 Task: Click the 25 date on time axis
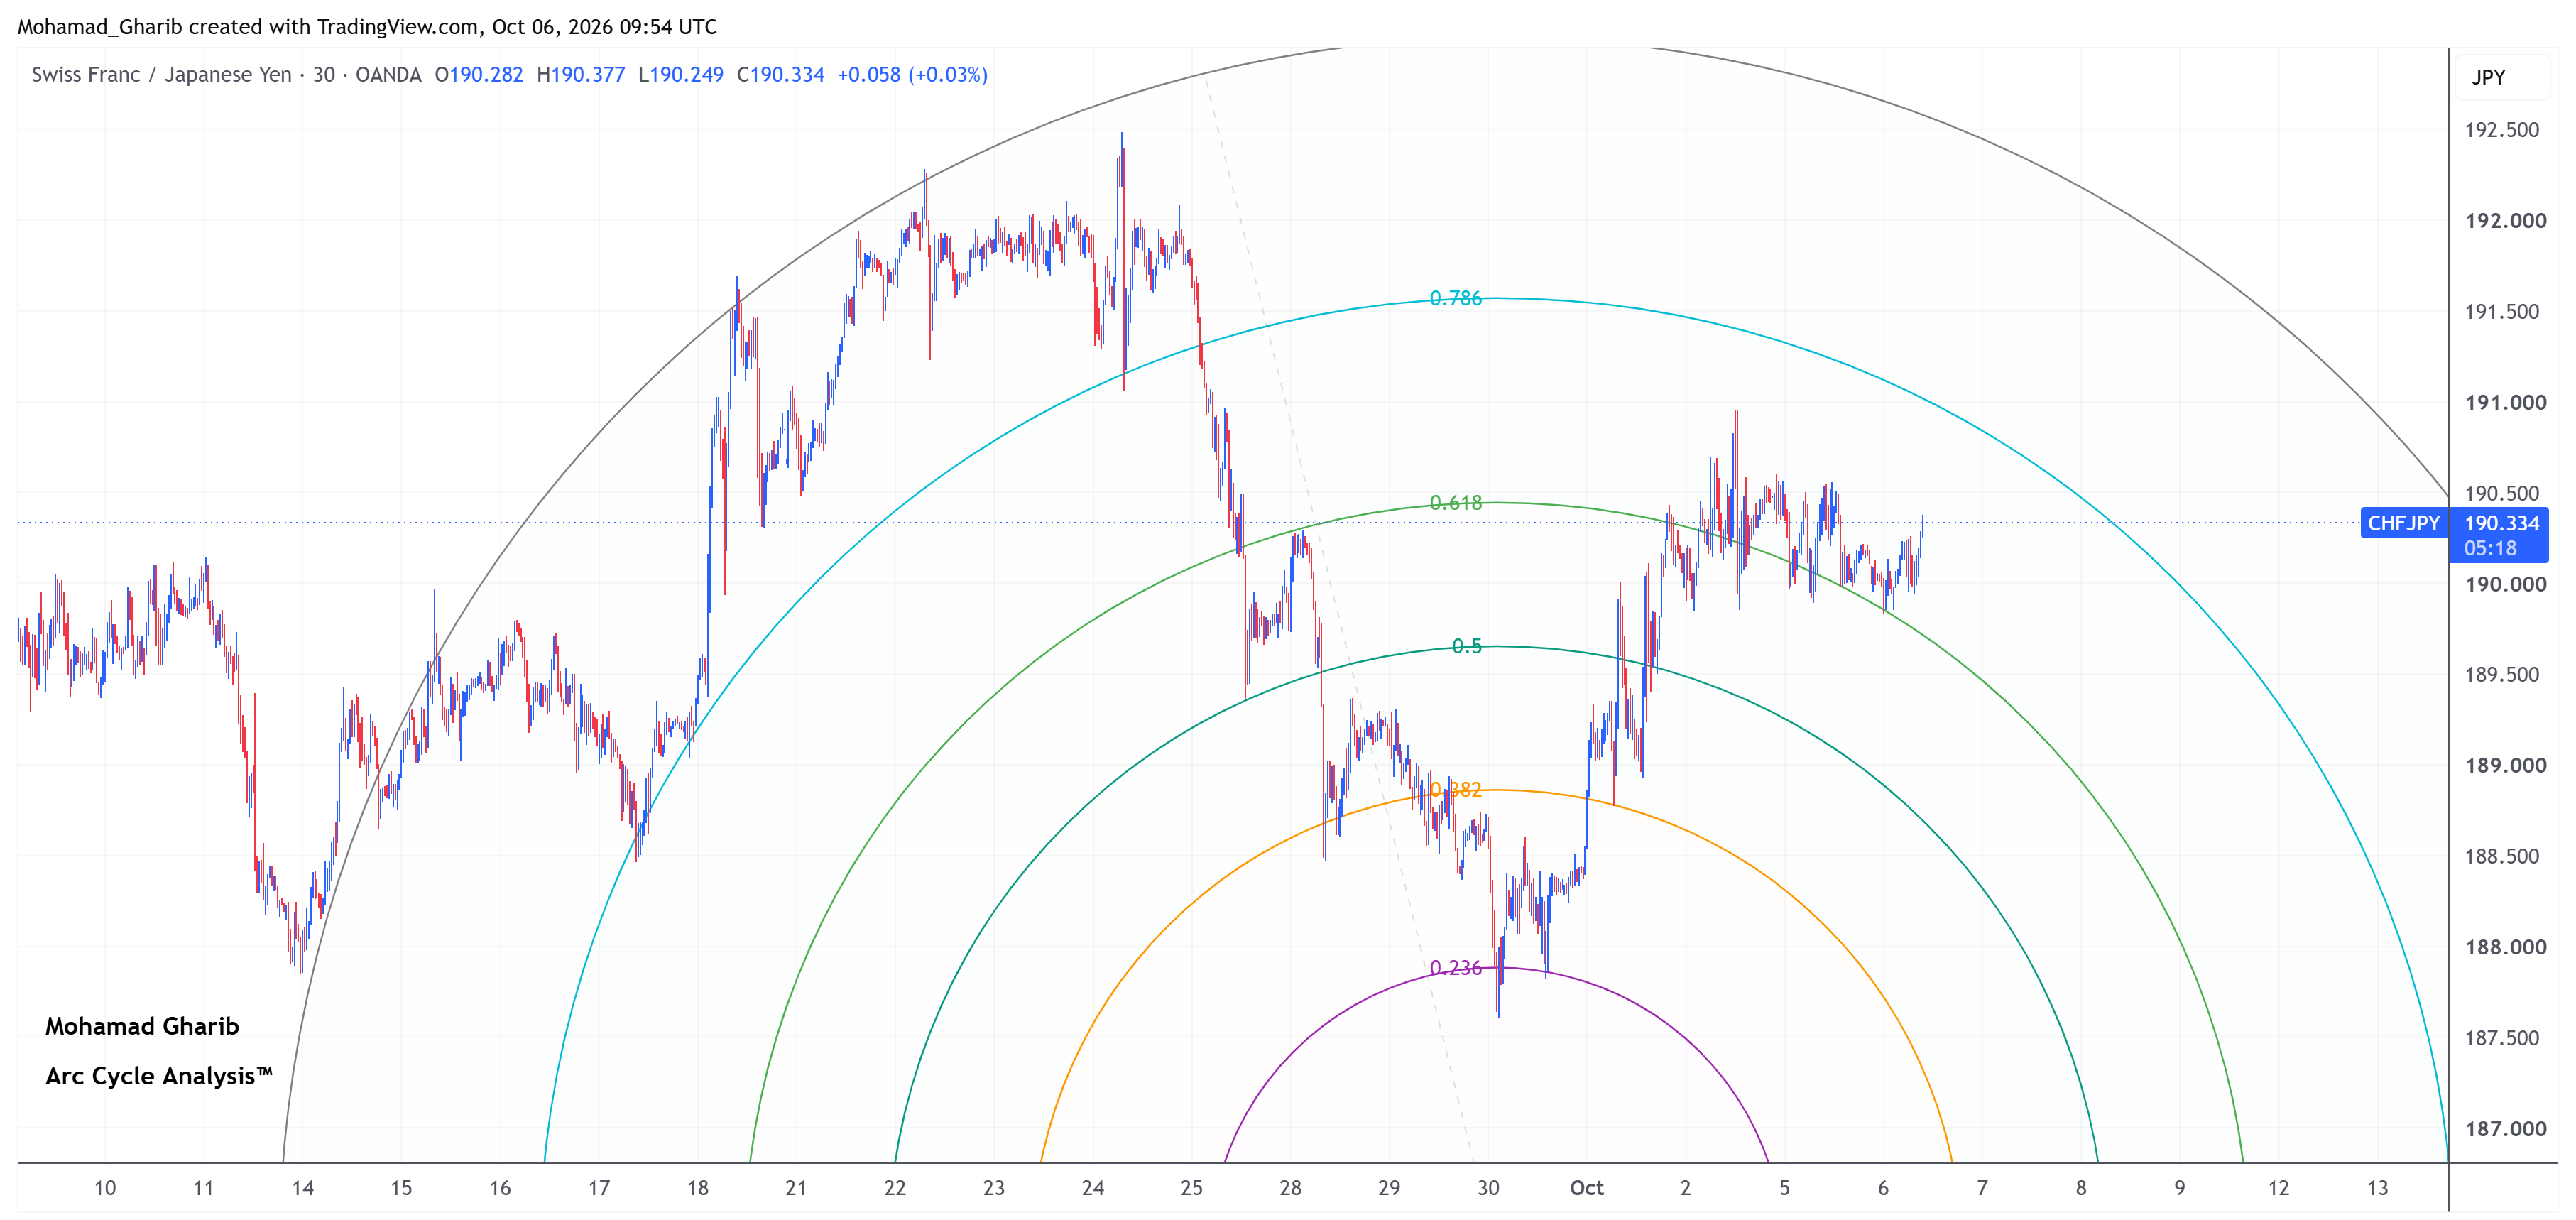1191,1188
